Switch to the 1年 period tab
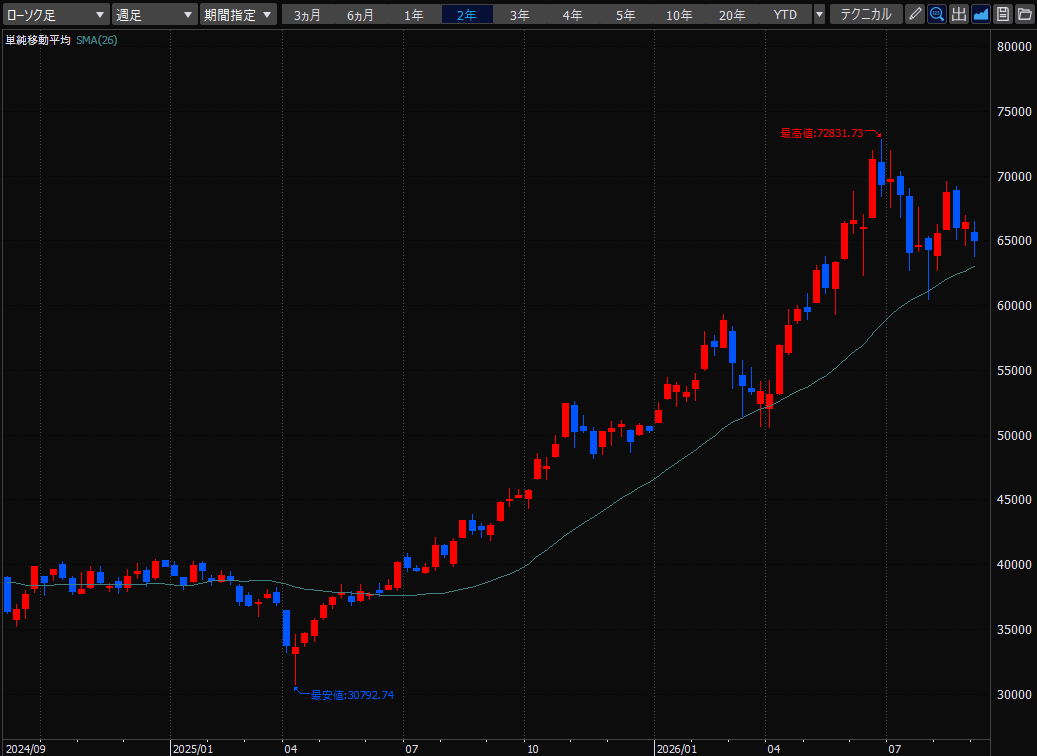Screen dimensions: 1037x756 pos(414,15)
